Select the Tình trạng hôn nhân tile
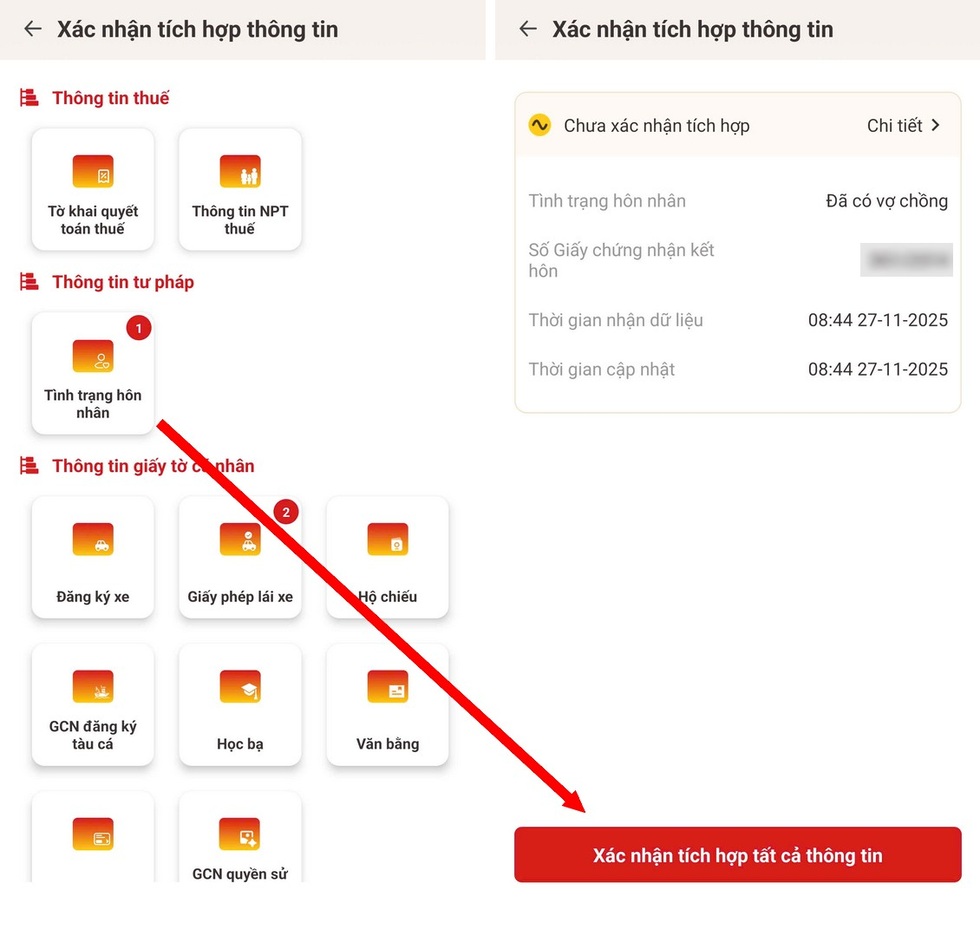This screenshot has width=980, height=936. click(x=93, y=373)
